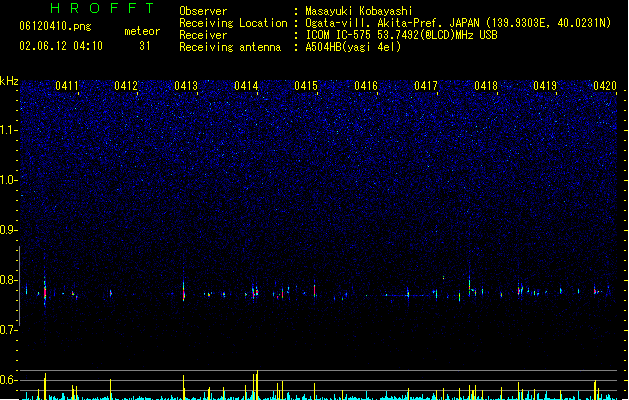Select antenna value A504HB(yagi 4el)
629x400 pixels.
coord(353,47)
